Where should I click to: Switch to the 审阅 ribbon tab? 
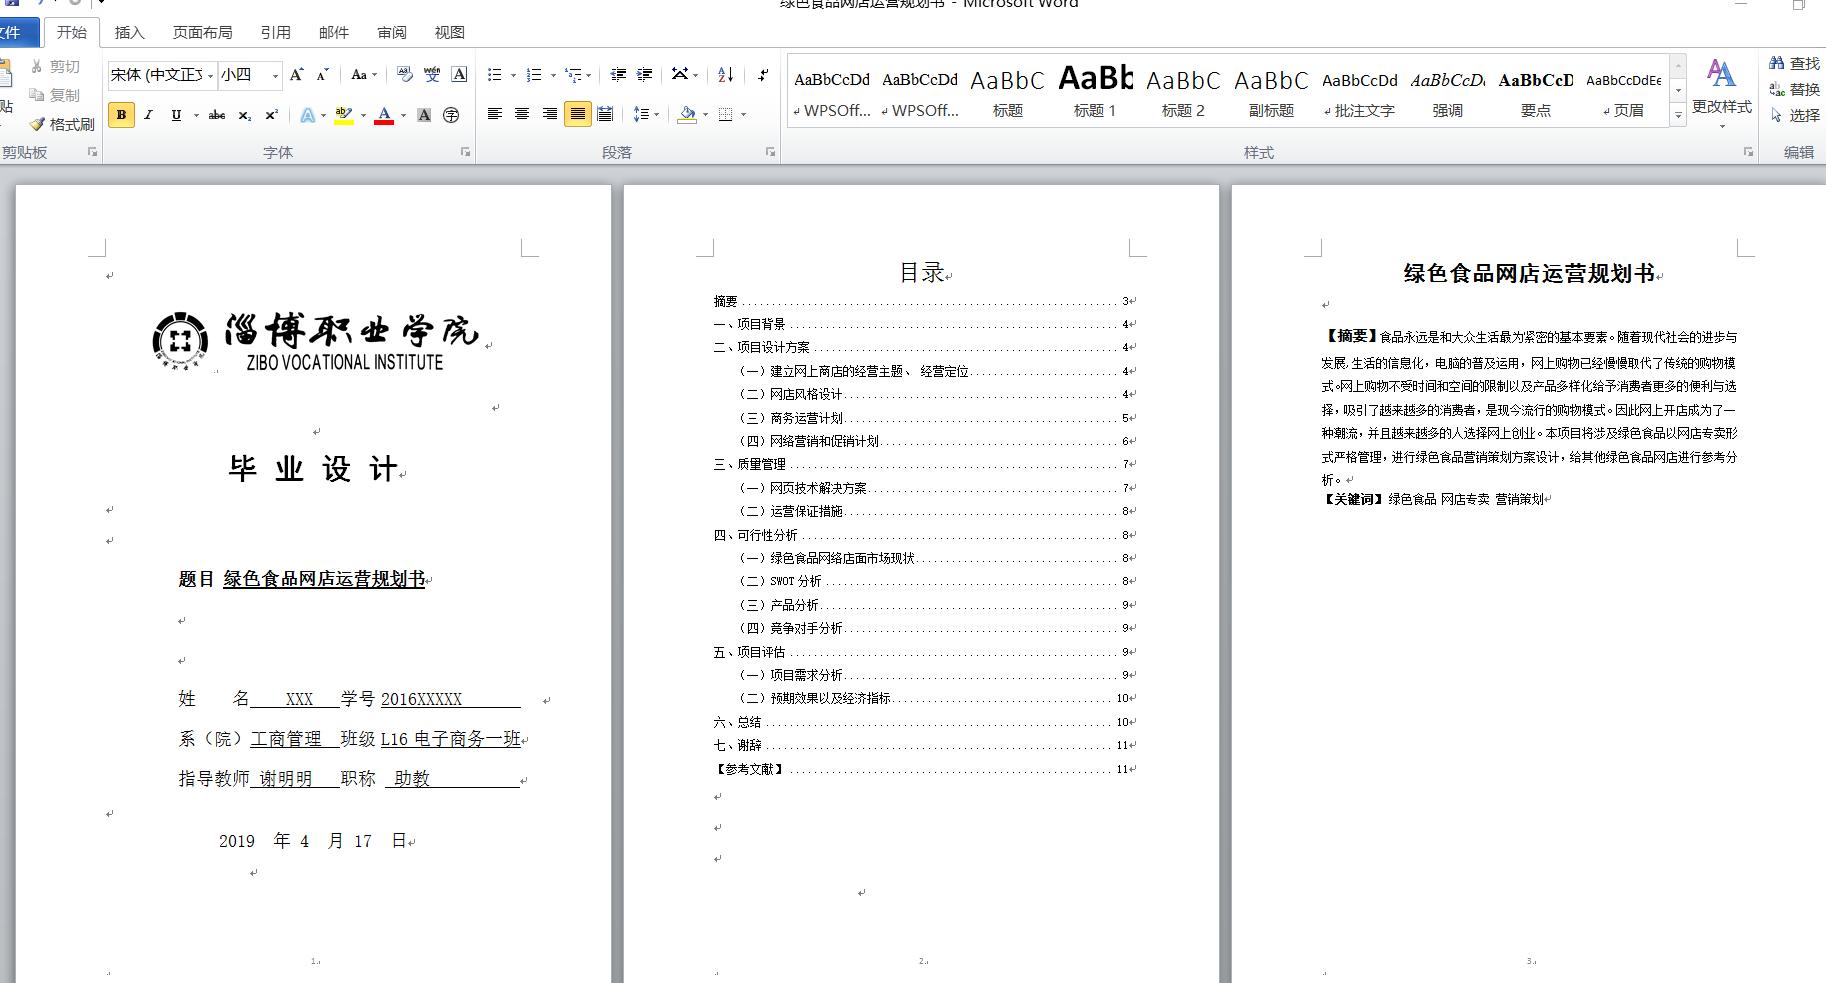[x=392, y=32]
